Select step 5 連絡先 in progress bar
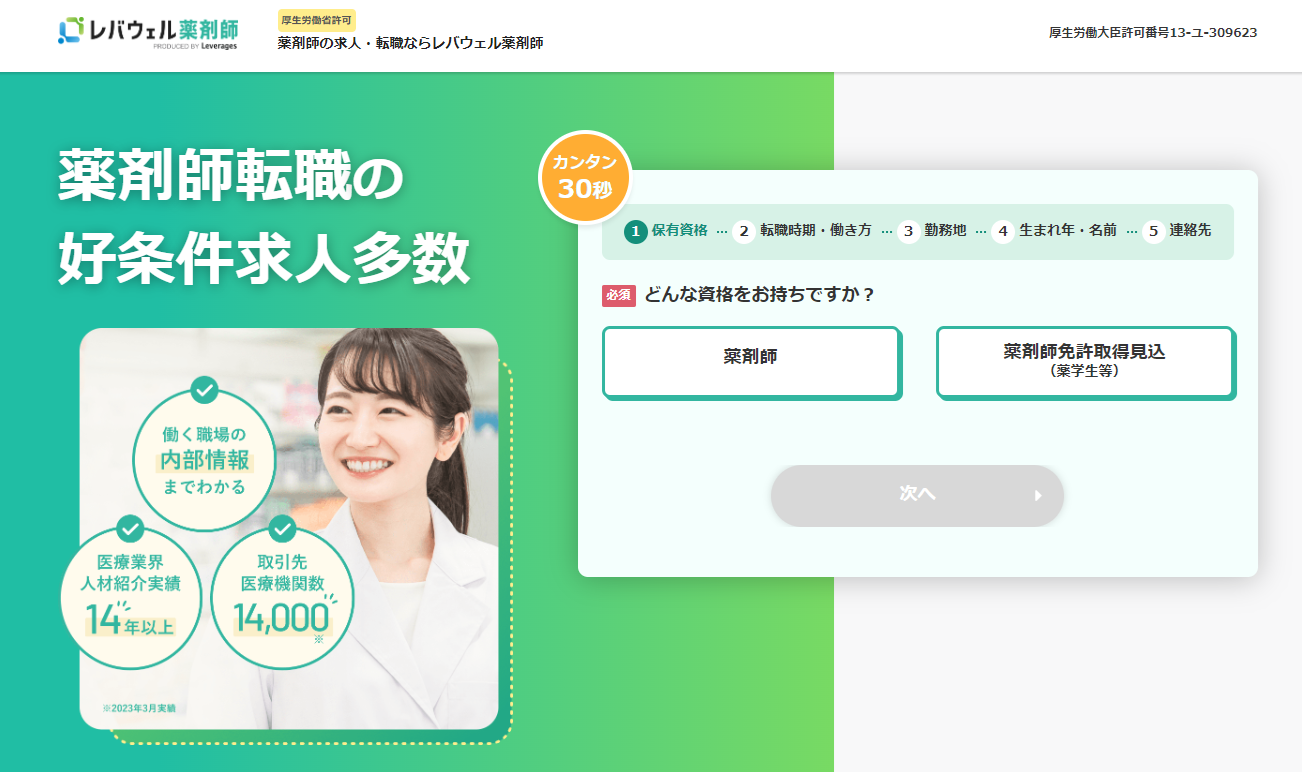This screenshot has height=772, width=1302. 1177,231
